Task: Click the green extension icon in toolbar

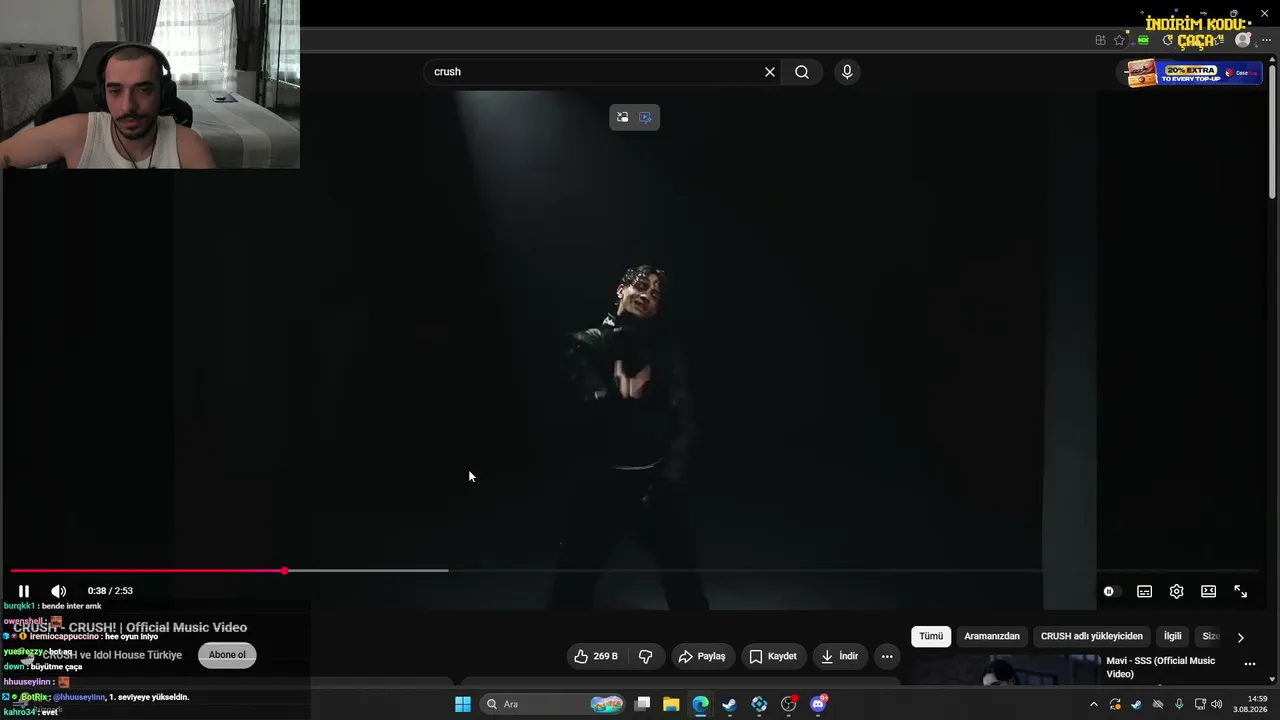Action: click(1143, 41)
